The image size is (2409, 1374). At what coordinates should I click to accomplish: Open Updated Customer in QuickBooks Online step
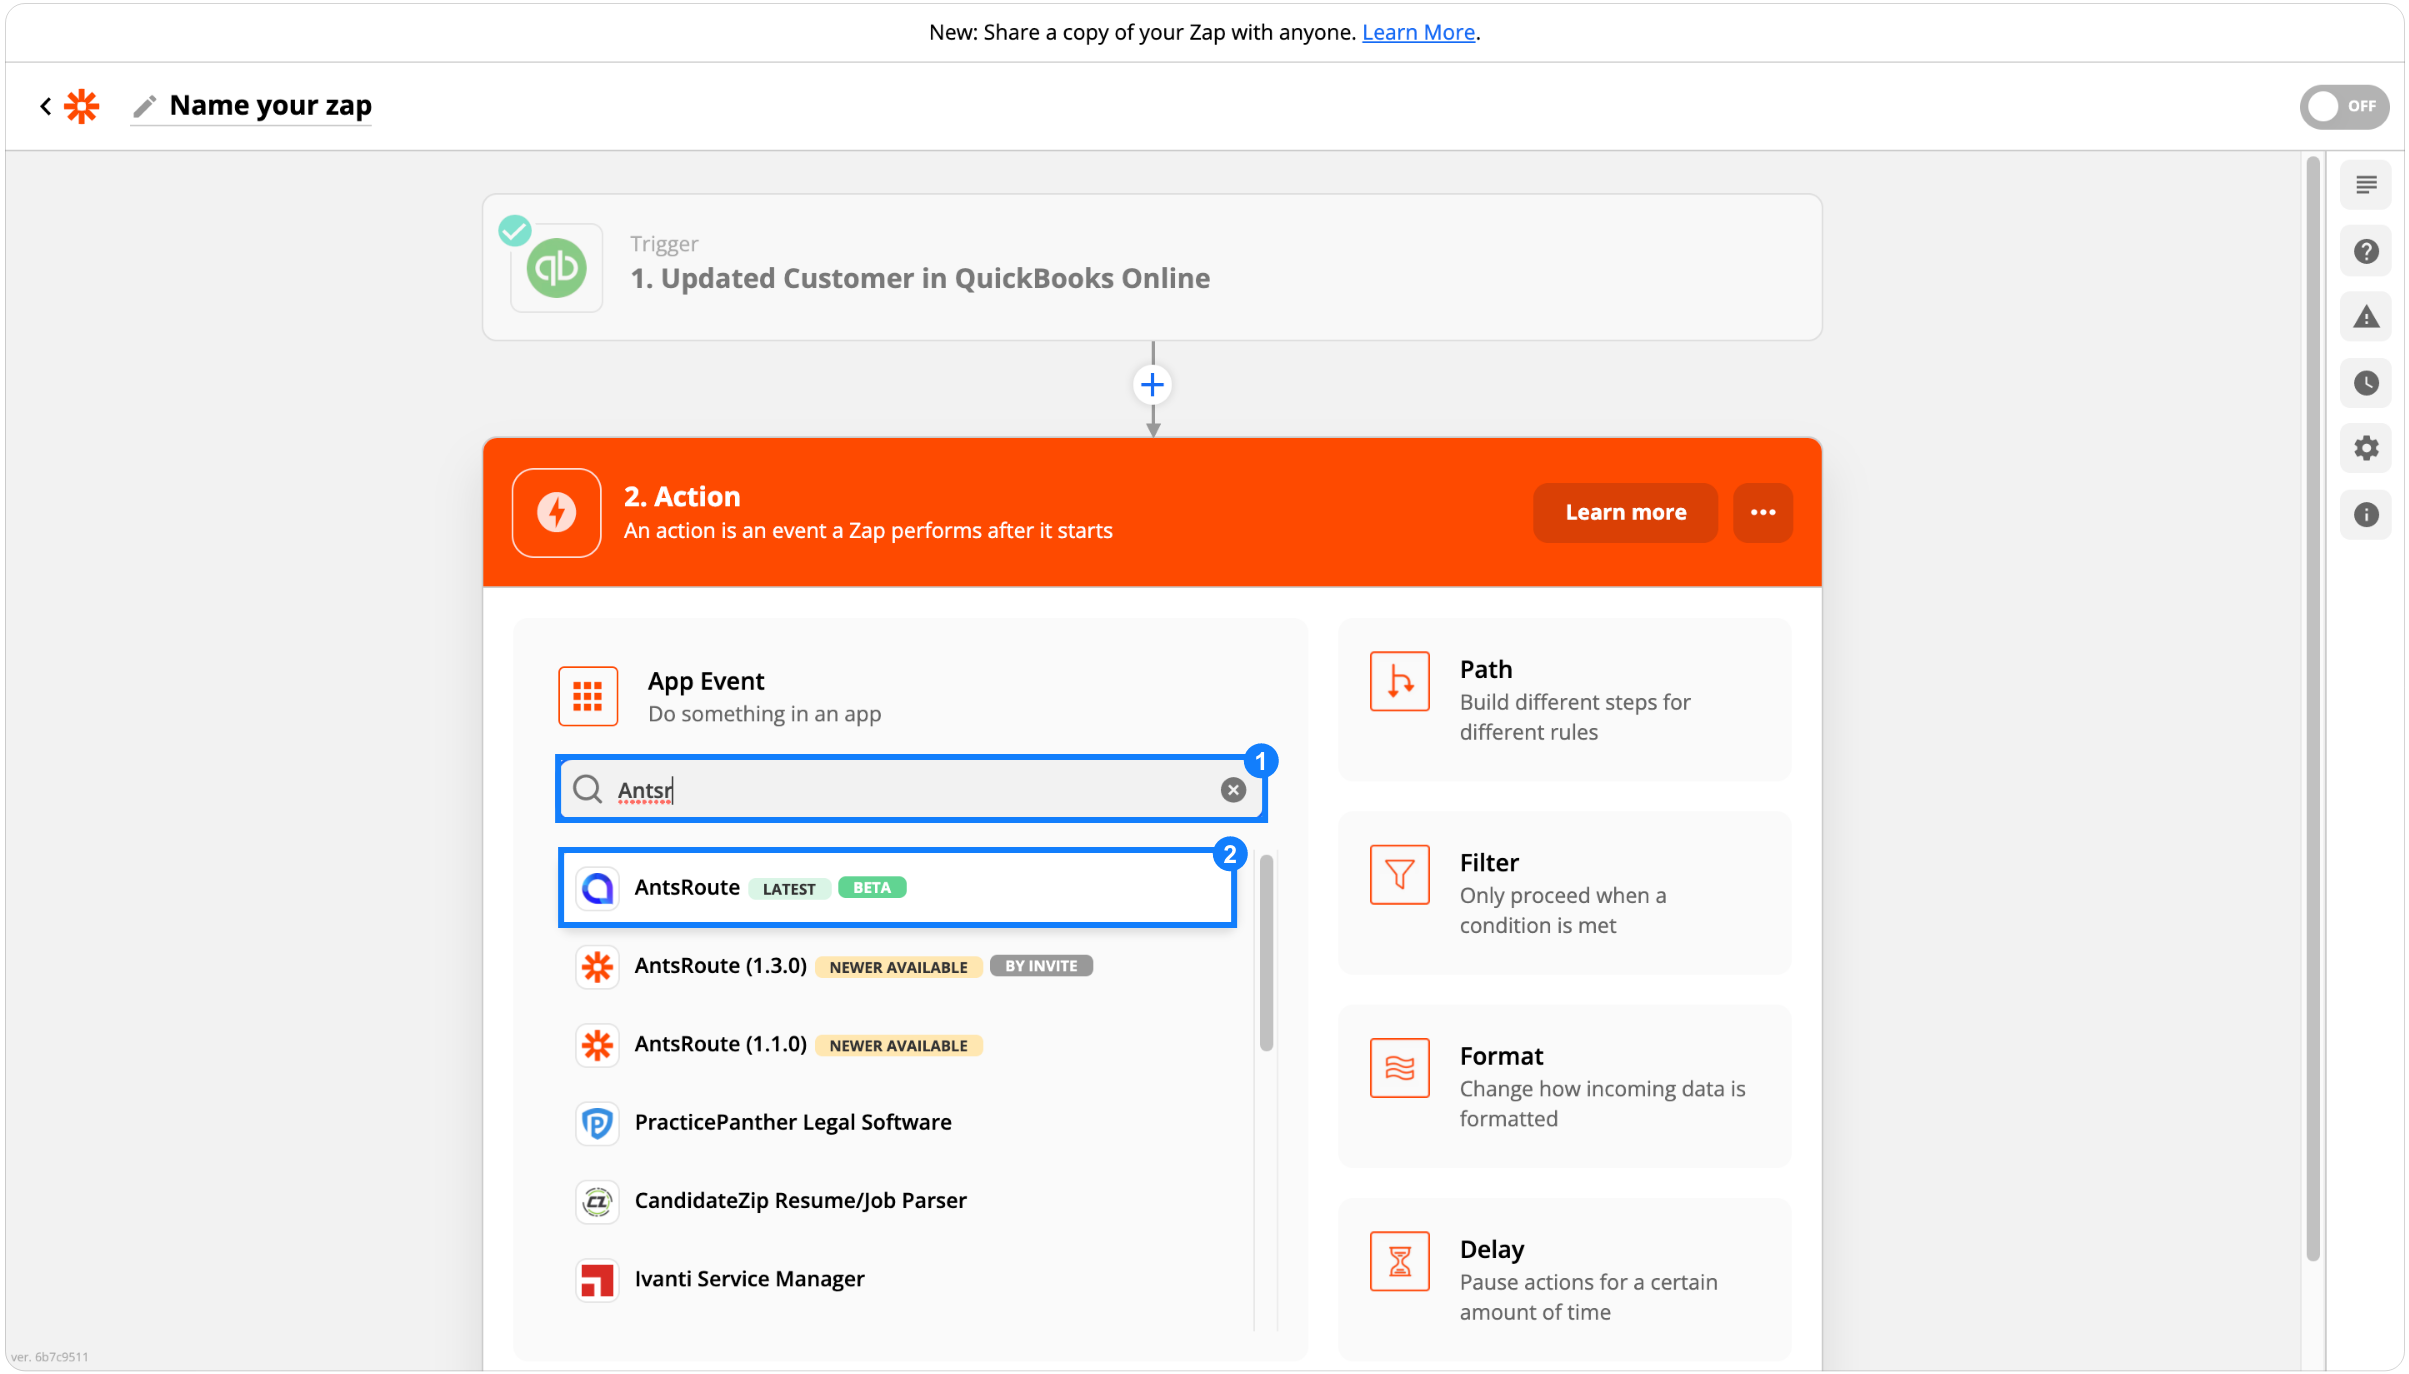[x=1152, y=267]
